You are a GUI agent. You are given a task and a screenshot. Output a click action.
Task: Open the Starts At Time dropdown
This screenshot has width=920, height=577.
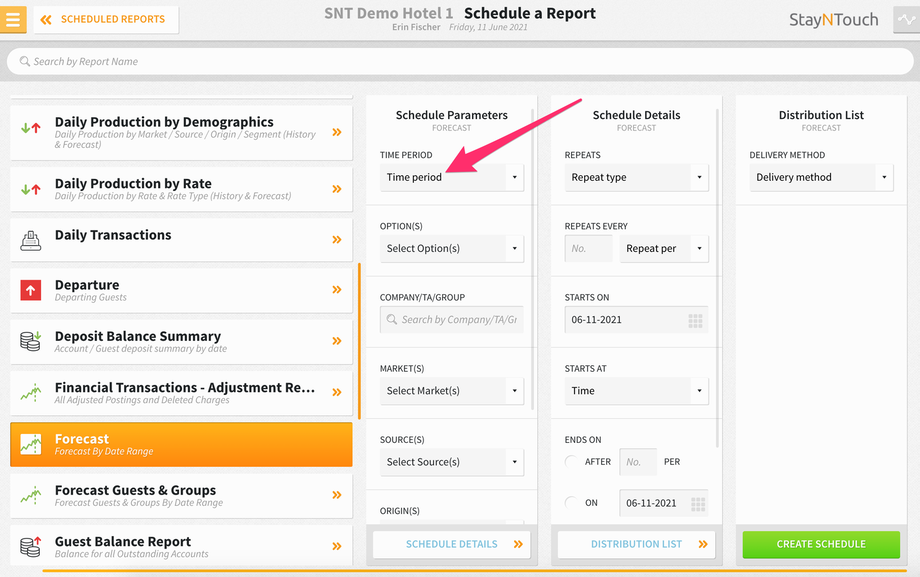point(636,391)
